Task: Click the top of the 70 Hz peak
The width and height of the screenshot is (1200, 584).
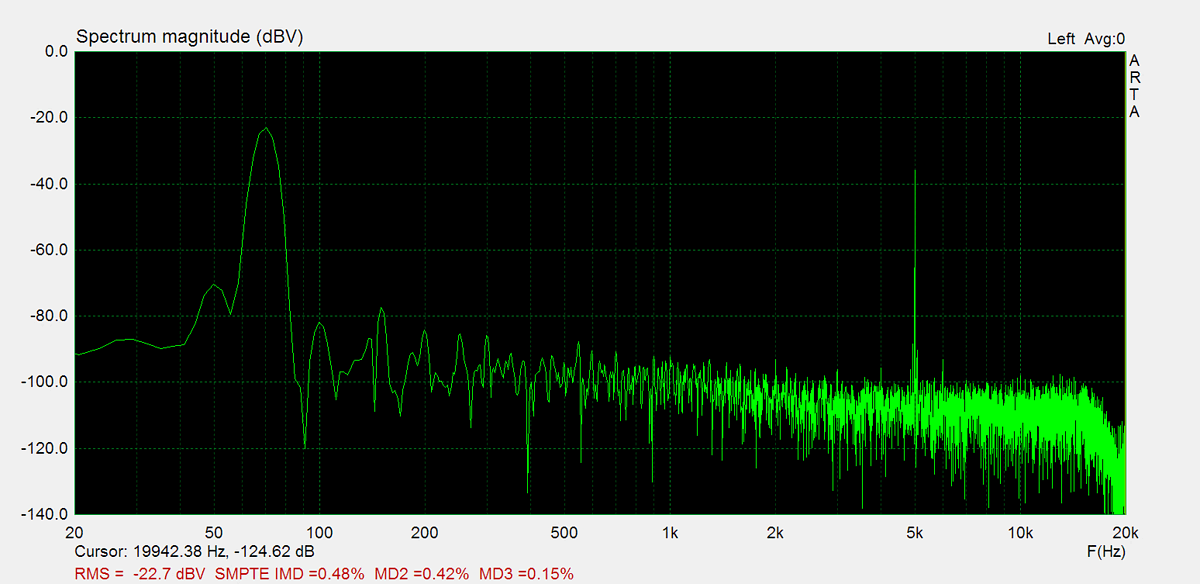Action: (x=266, y=129)
